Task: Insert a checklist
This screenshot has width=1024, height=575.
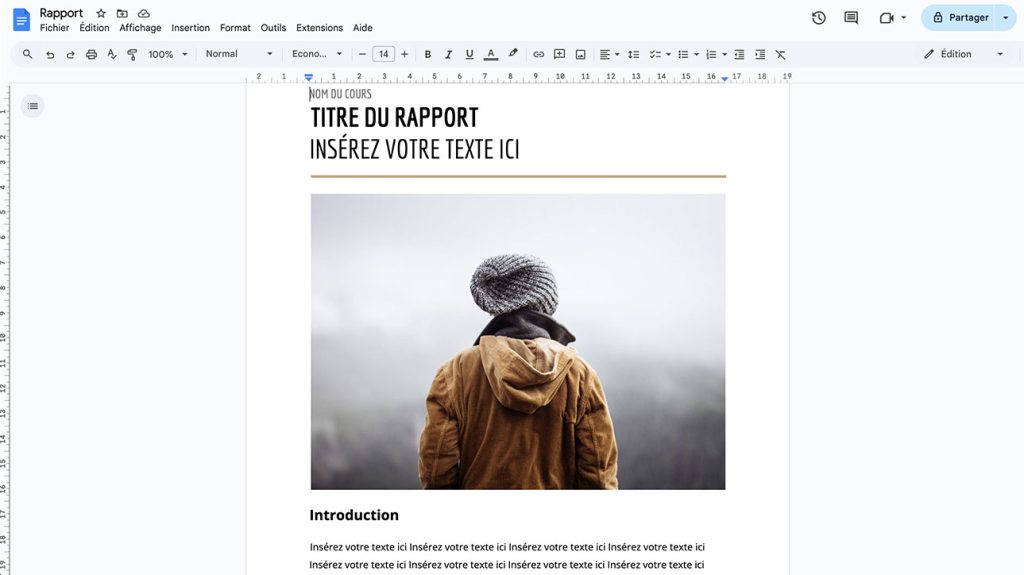Action: [x=655, y=54]
